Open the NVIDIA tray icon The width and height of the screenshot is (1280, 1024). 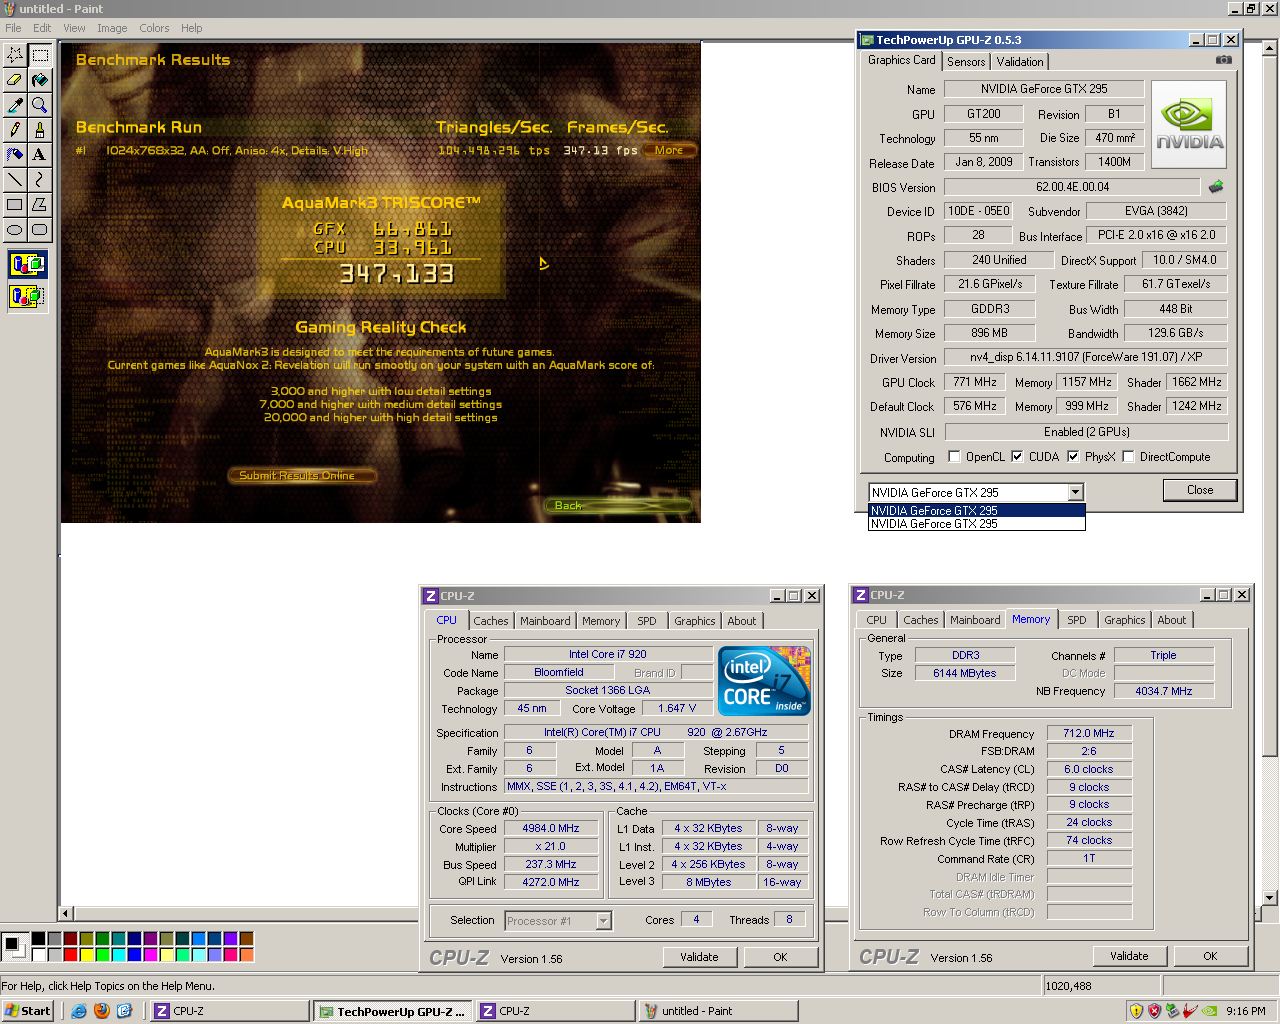coord(1209,1011)
